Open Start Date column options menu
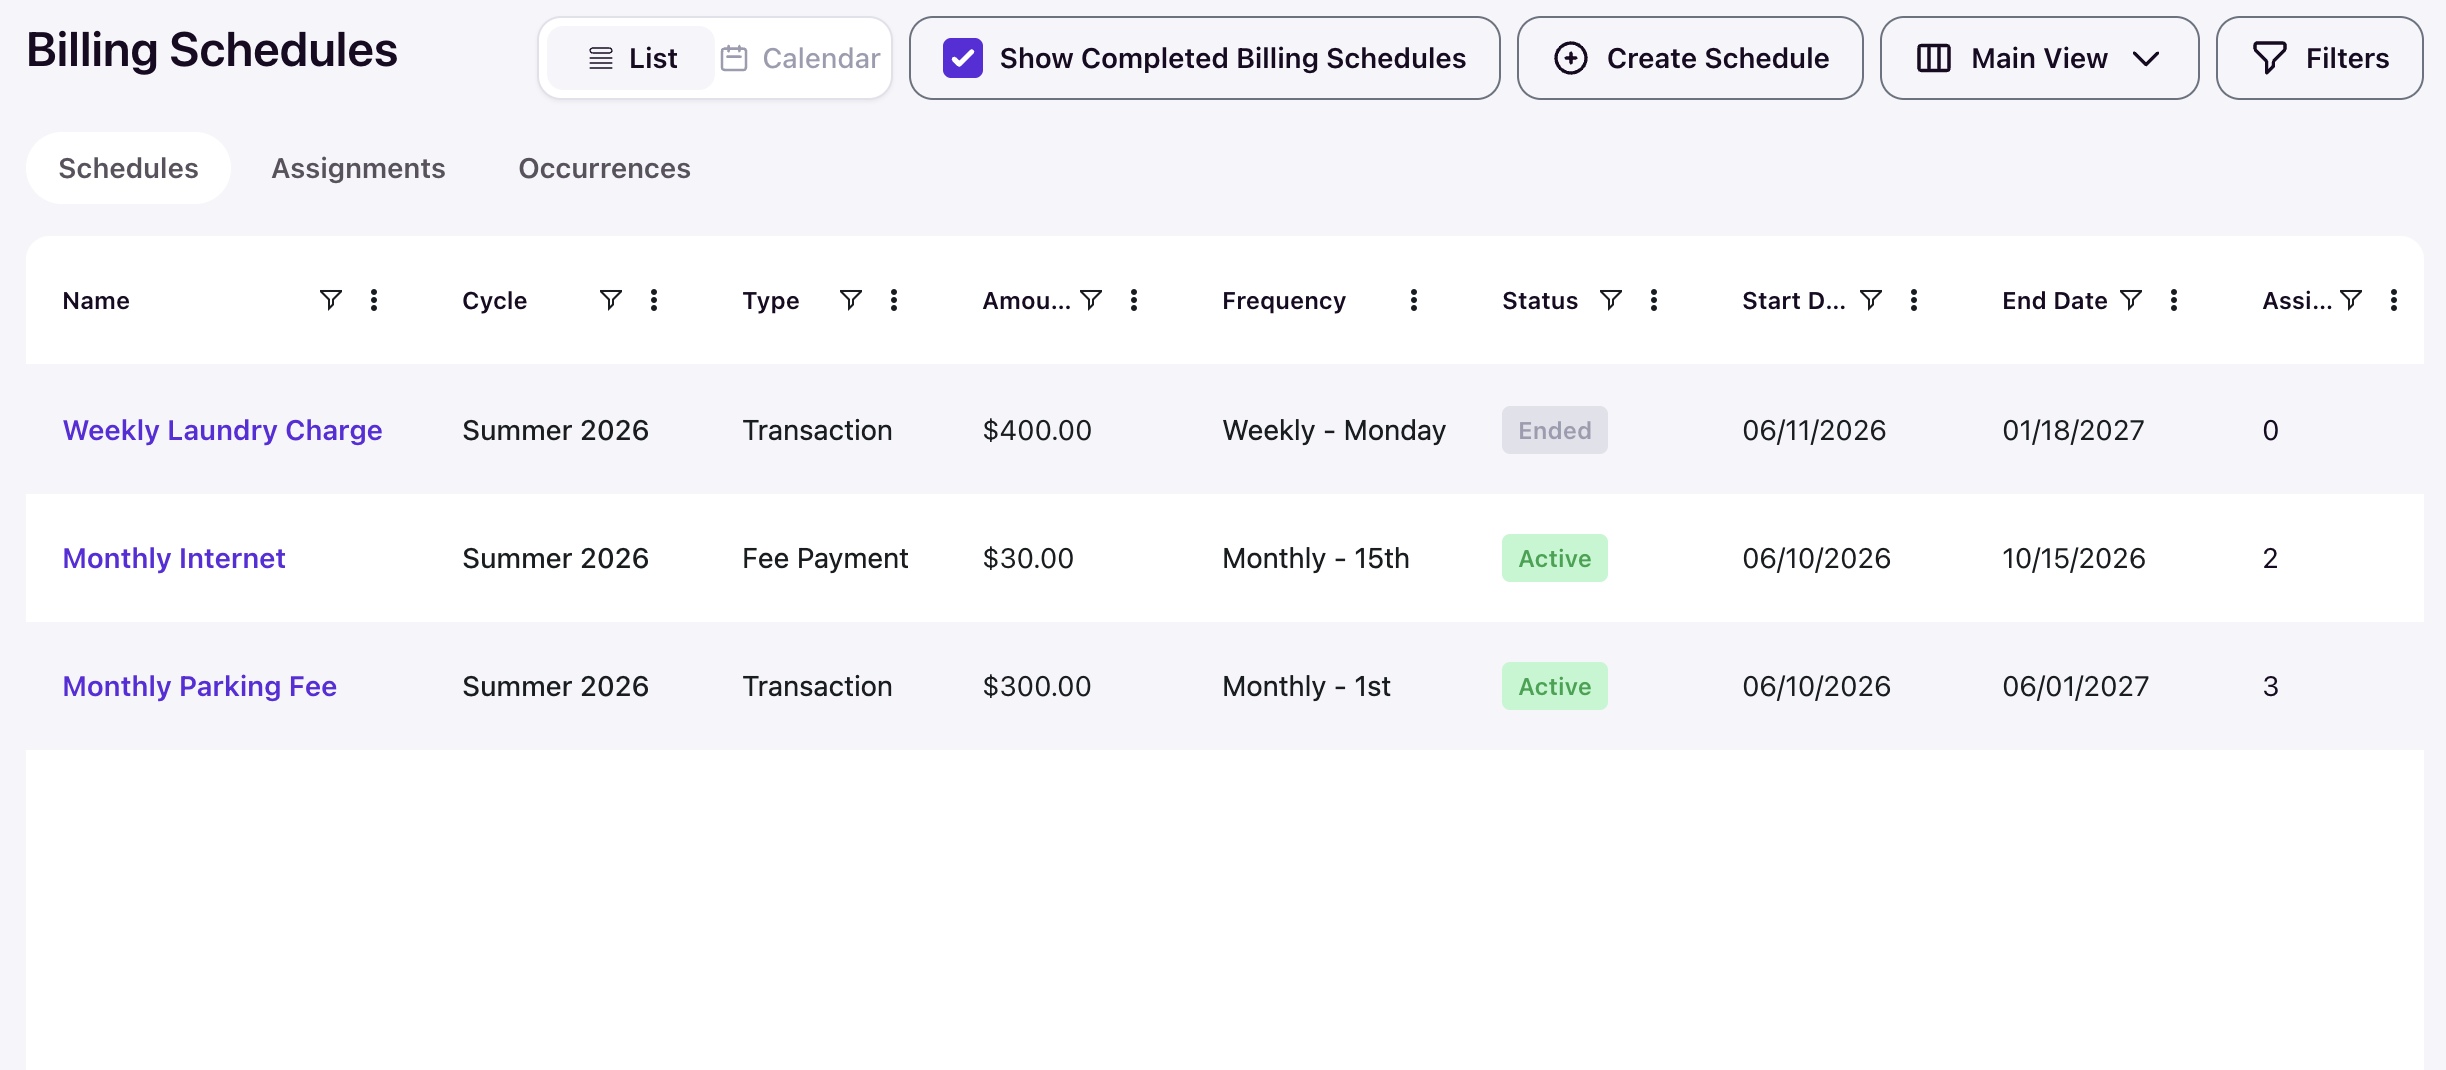This screenshot has height=1070, width=2446. coord(1914,300)
